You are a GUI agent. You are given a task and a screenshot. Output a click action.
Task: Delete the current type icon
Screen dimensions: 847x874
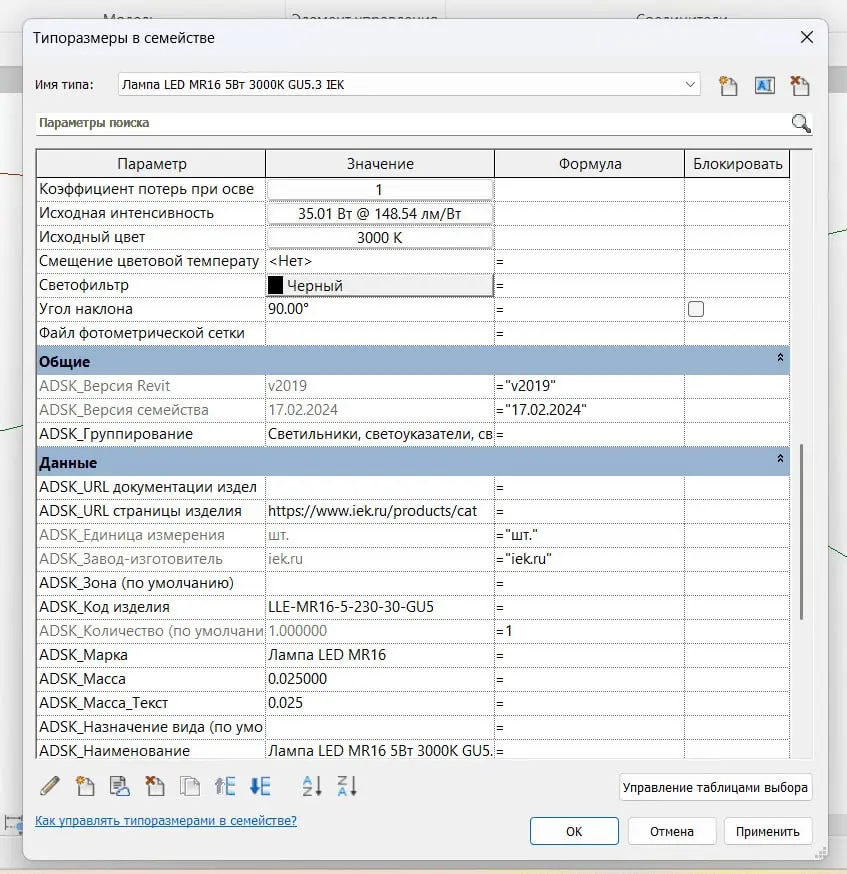(x=800, y=86)
